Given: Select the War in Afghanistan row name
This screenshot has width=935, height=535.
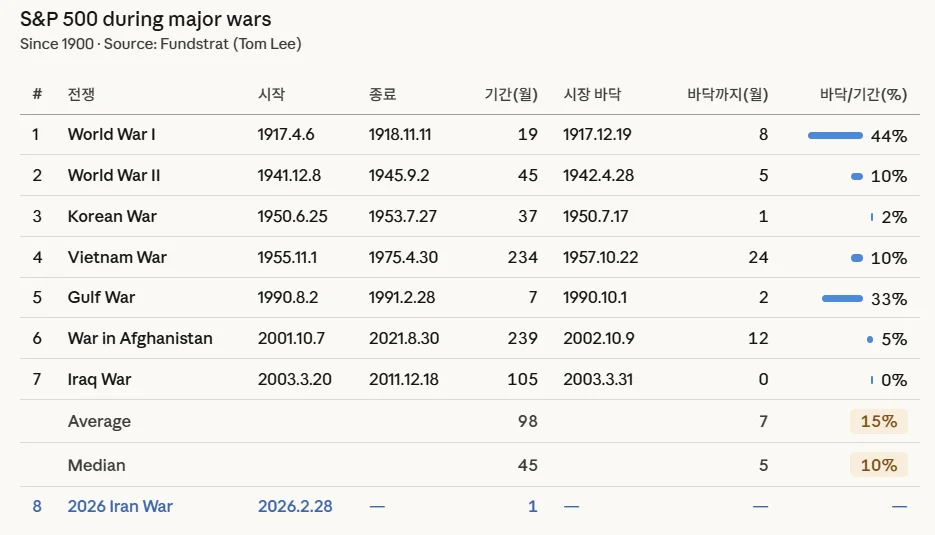Looking at the screenshot, I should (x=140, y=338).
